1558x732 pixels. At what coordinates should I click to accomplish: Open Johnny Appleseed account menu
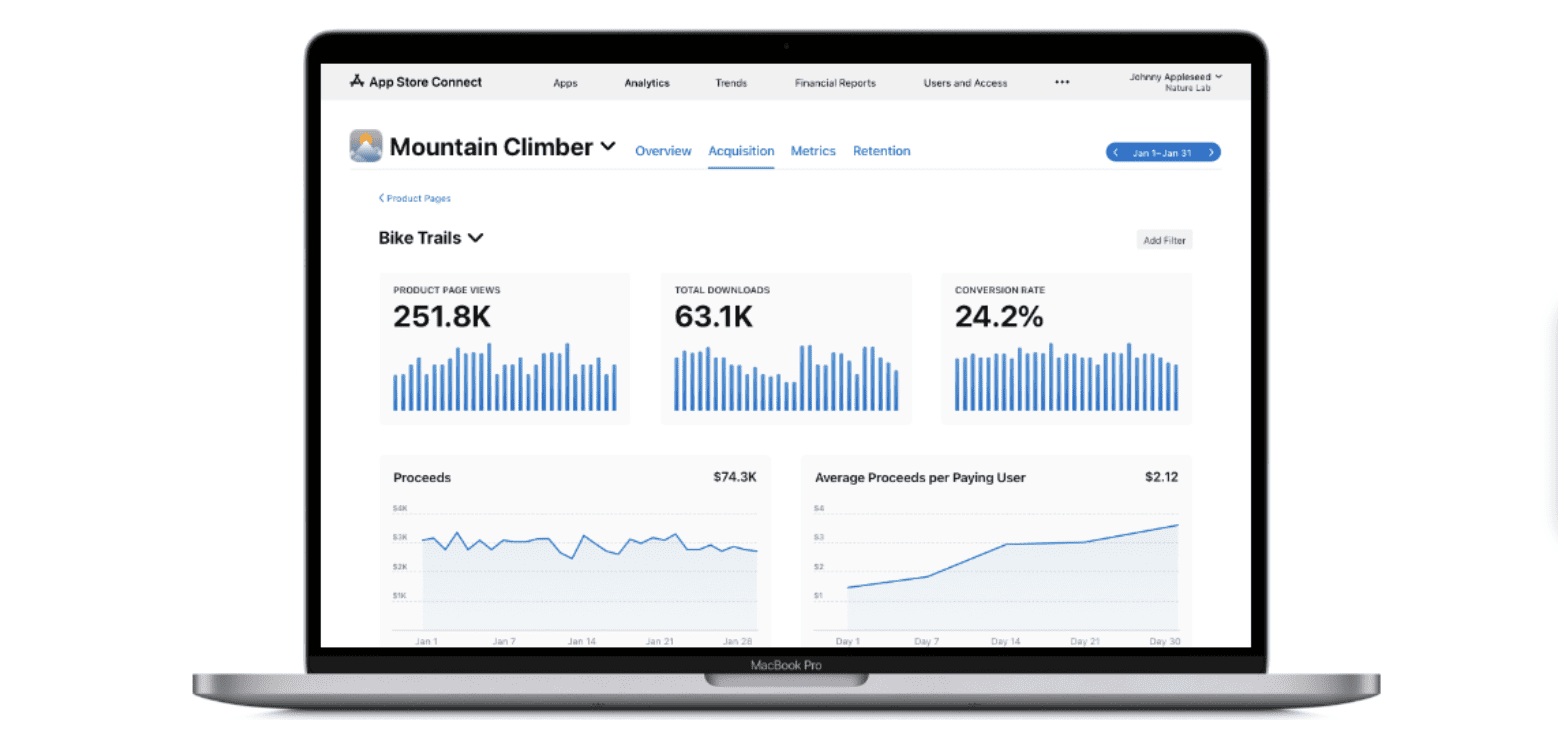(1175, 77)
